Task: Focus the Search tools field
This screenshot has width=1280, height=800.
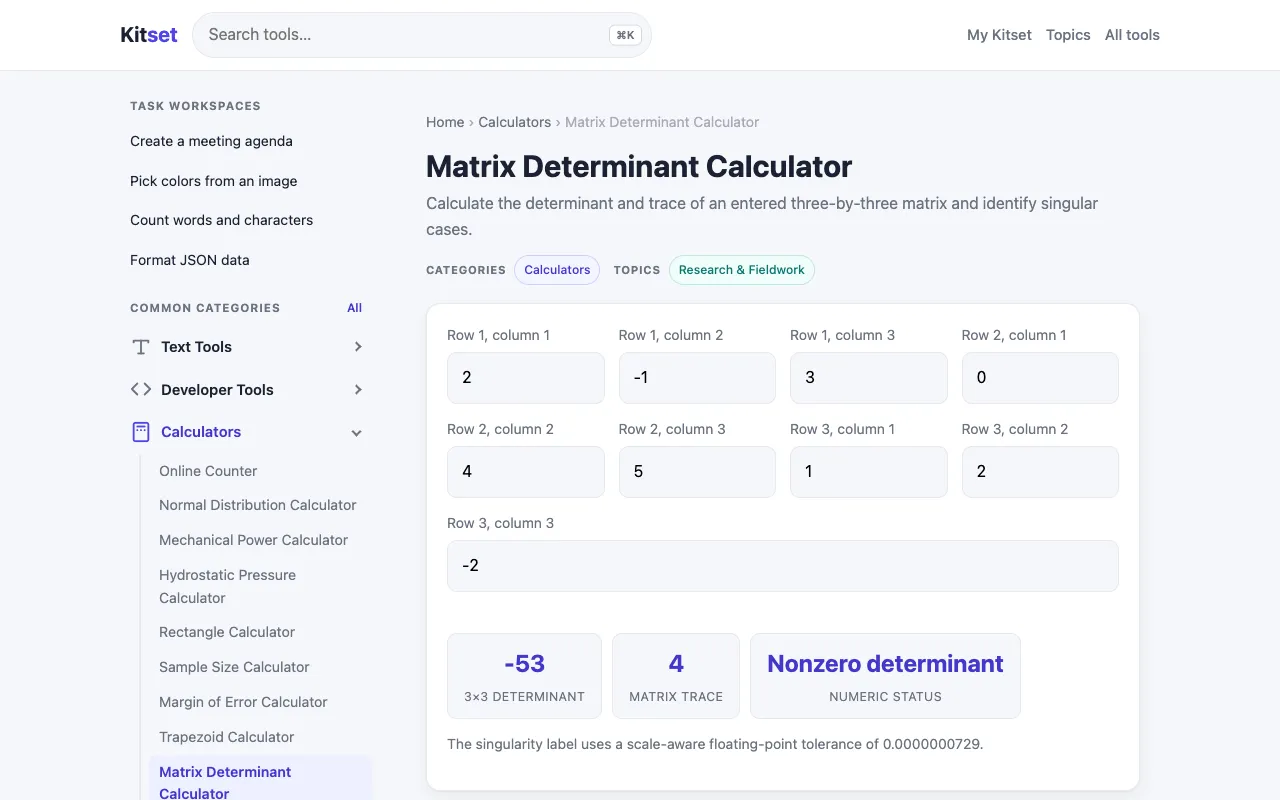Action: point(422,35)
